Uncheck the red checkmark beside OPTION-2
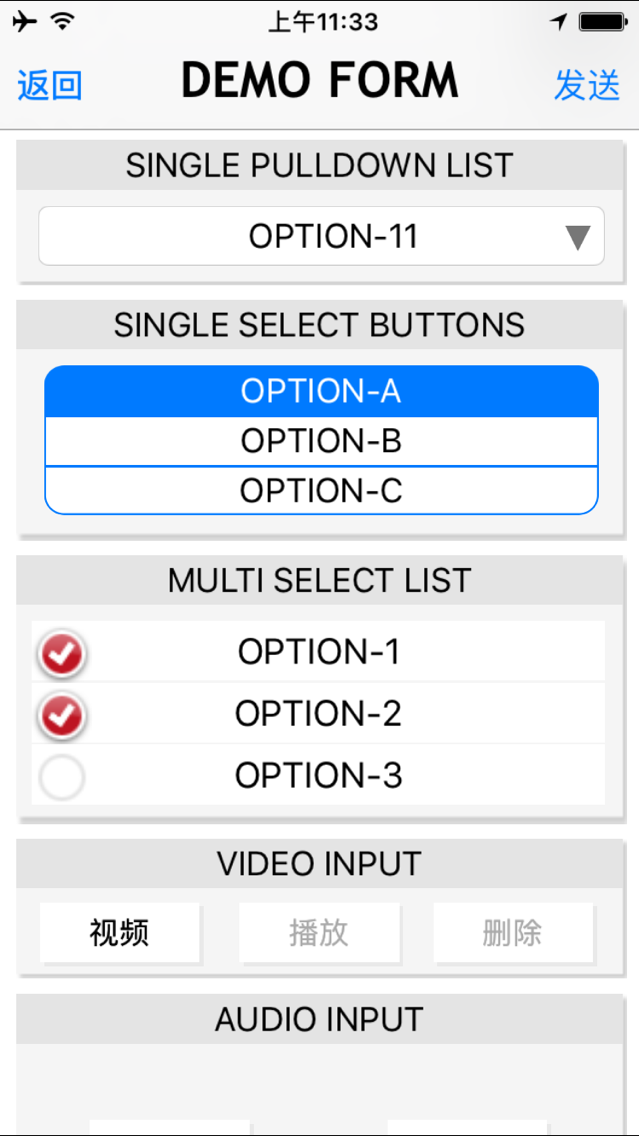Viewport: 639px width, 1136px height. pyautogui.click(x=62, y=716)
